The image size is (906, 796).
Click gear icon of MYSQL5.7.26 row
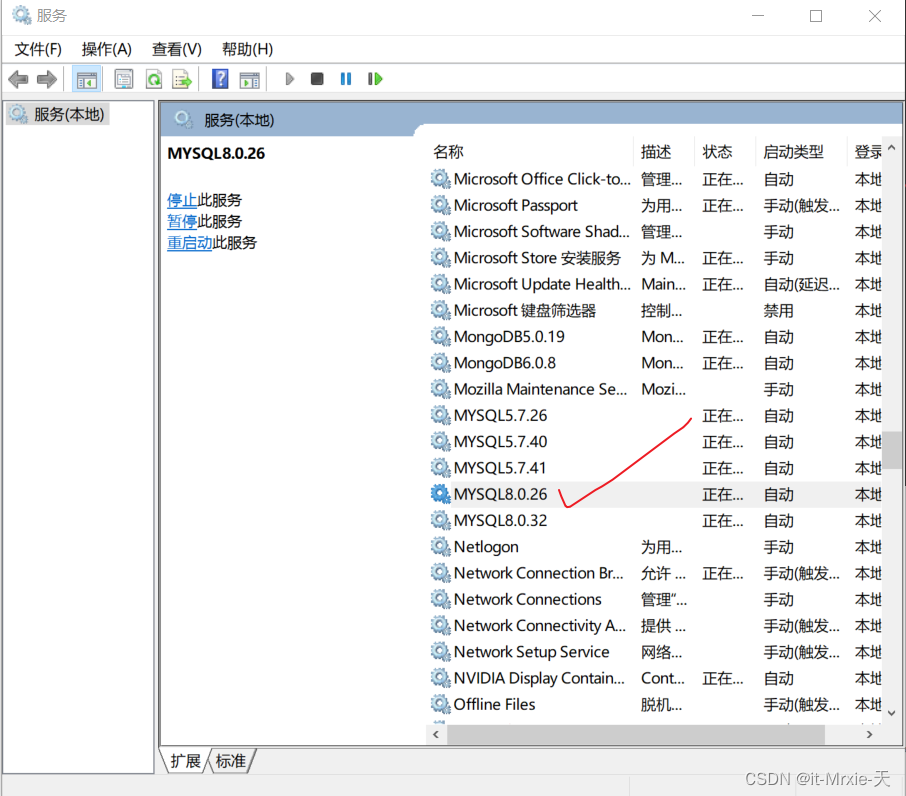pos(440,415)
